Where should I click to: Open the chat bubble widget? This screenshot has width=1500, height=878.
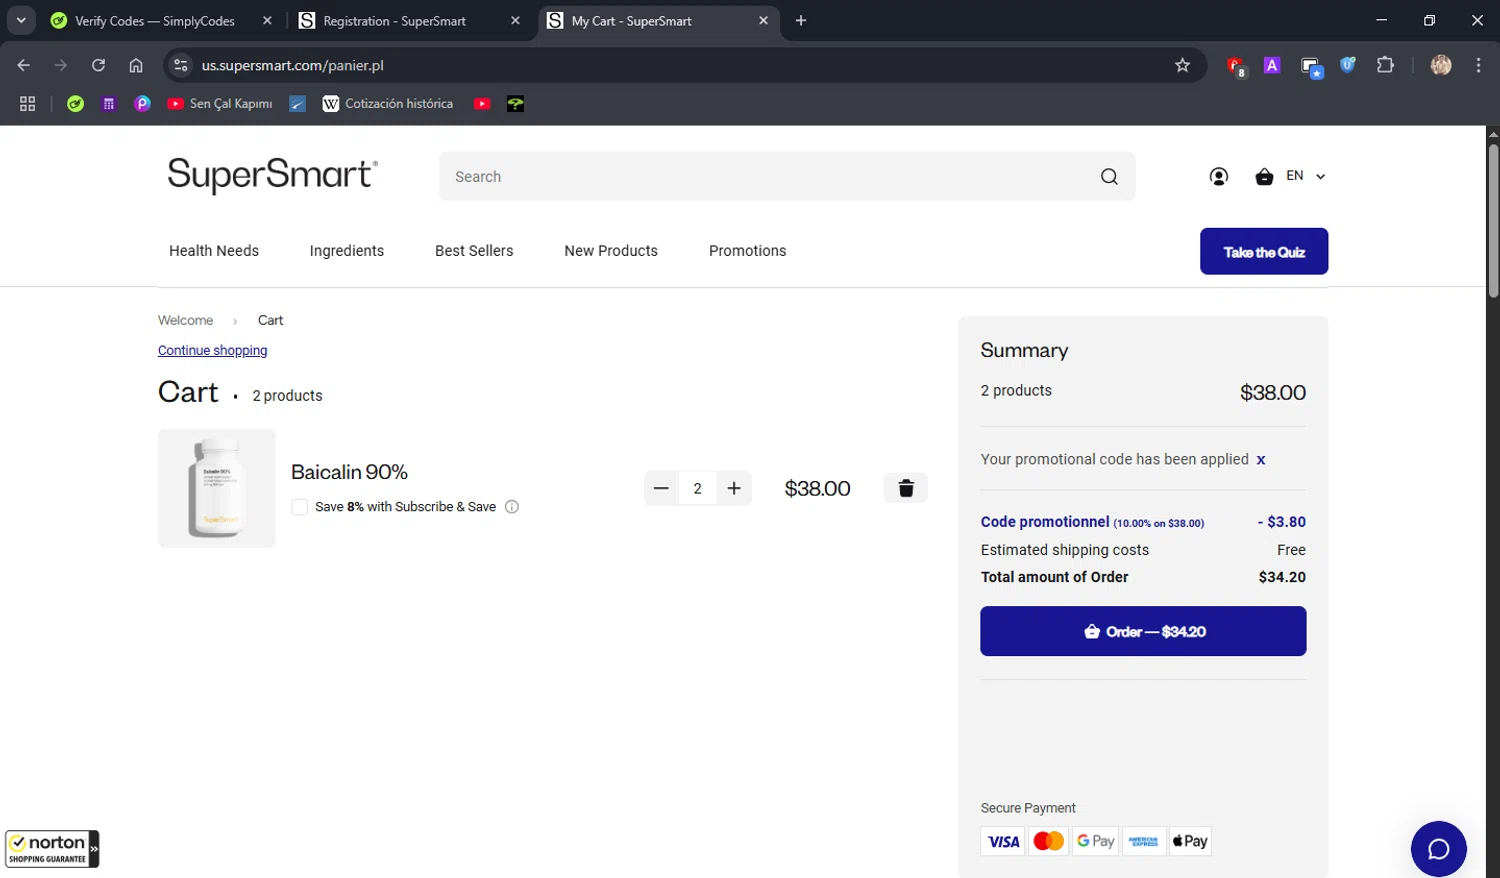[x=1438, y=849]
